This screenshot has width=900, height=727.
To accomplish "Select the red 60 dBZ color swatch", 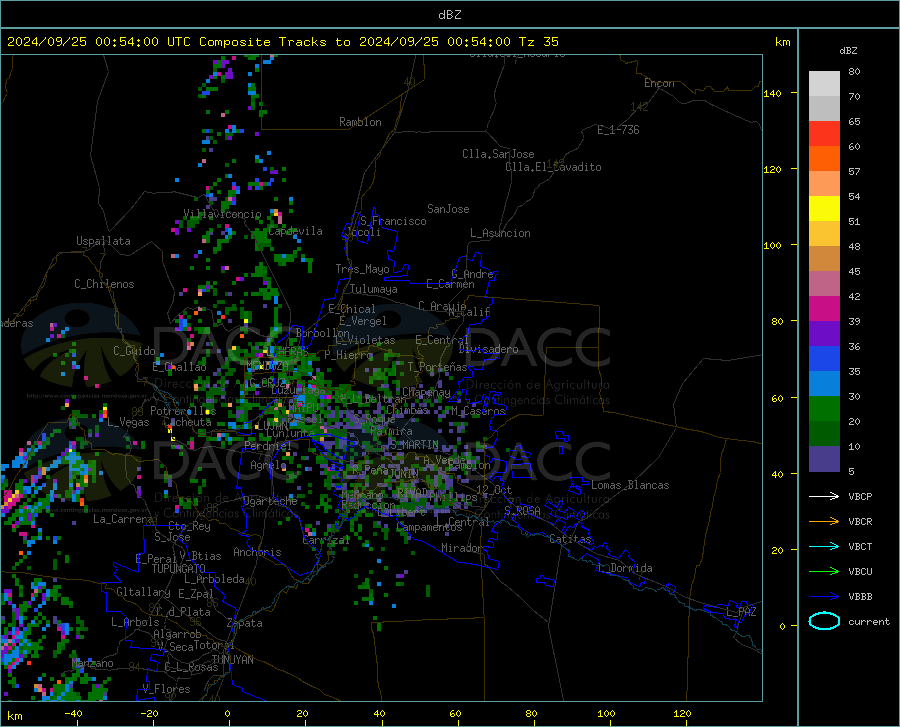I will (824, 134).
